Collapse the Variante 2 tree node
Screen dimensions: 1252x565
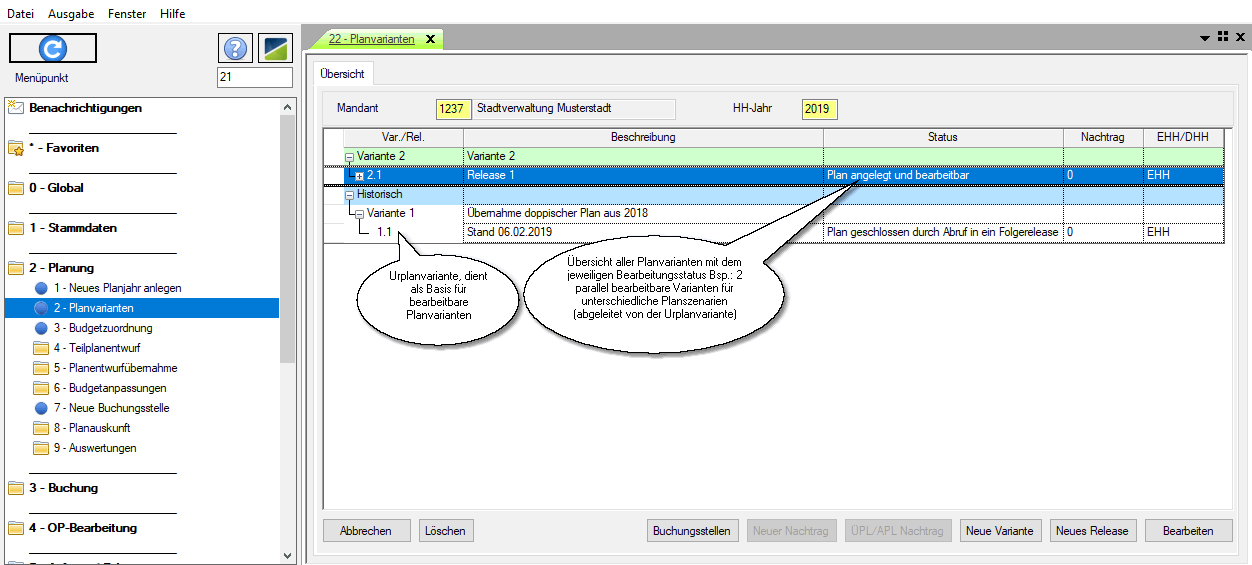(x=349, y=157)
